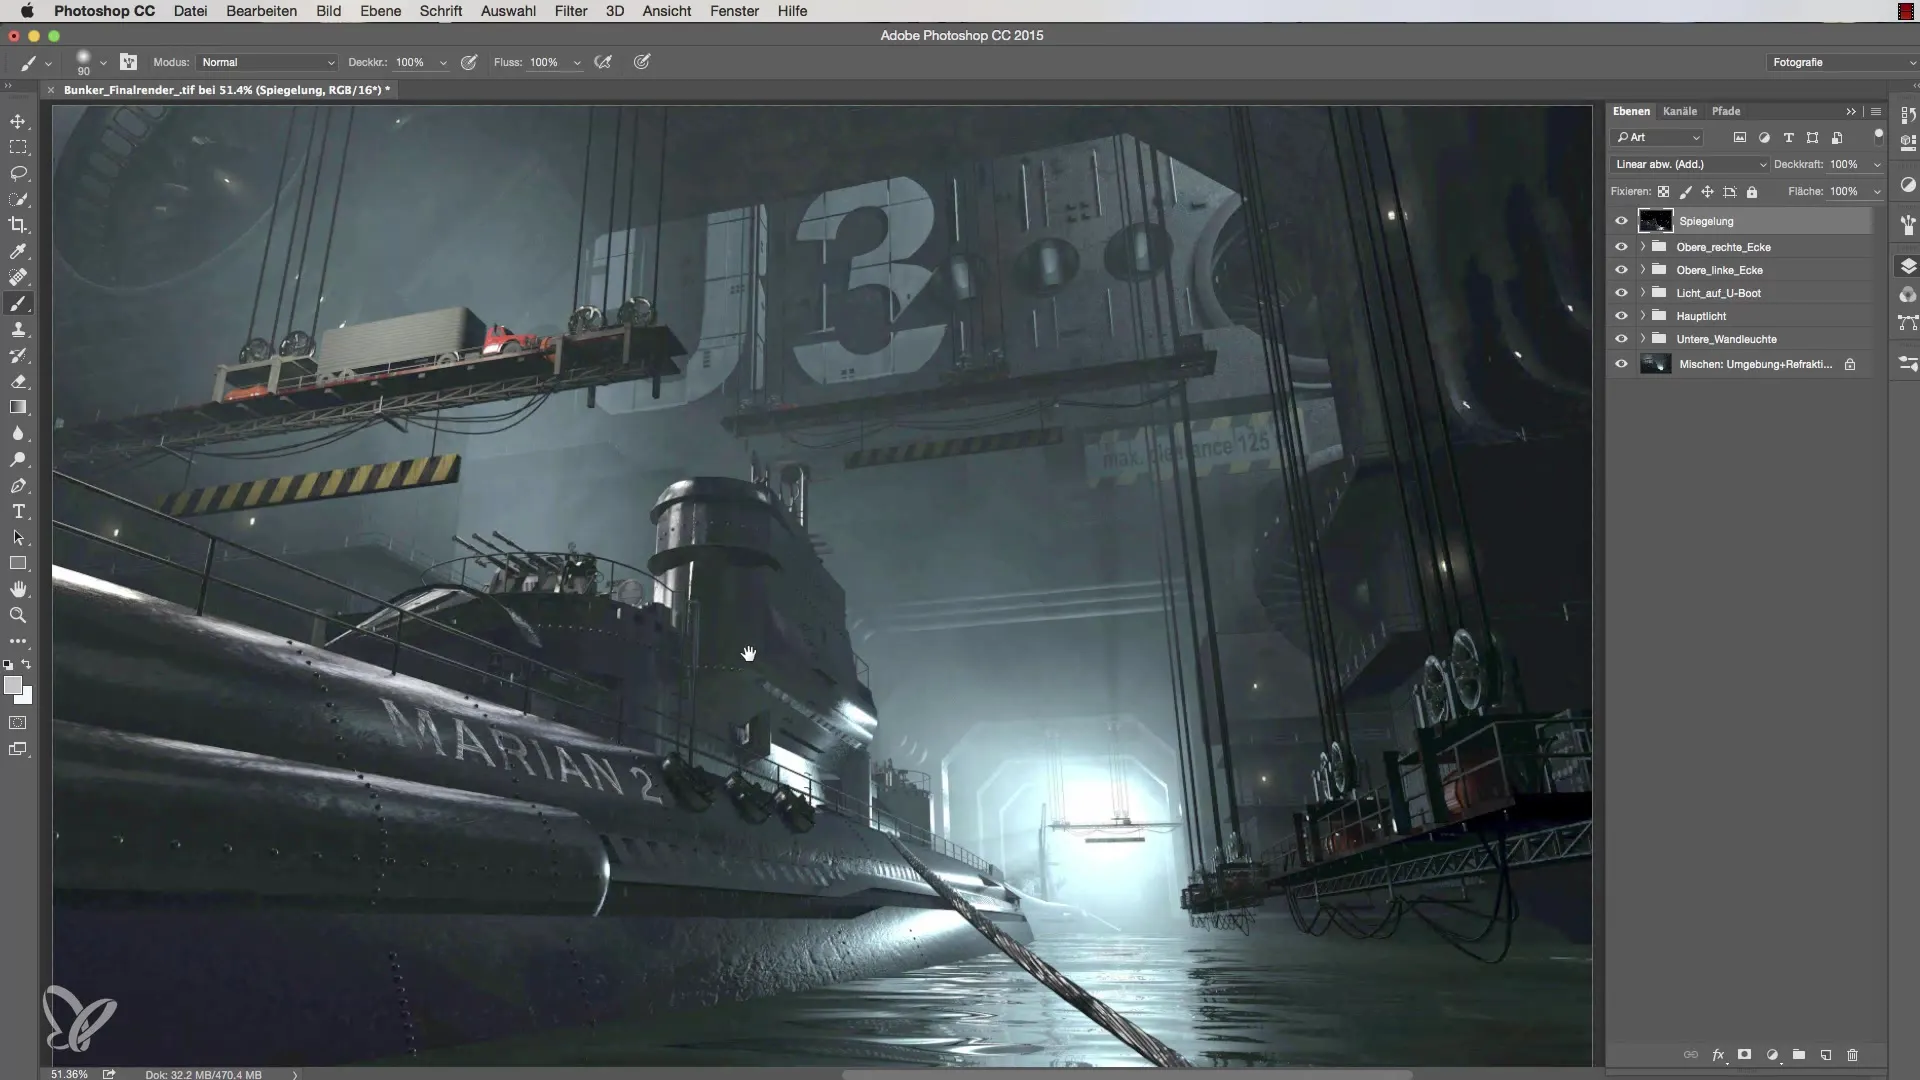The height and width of the screenshot is (1080, 1920).
Task: Click the background color swatch
Action: (x=26, y=697)
